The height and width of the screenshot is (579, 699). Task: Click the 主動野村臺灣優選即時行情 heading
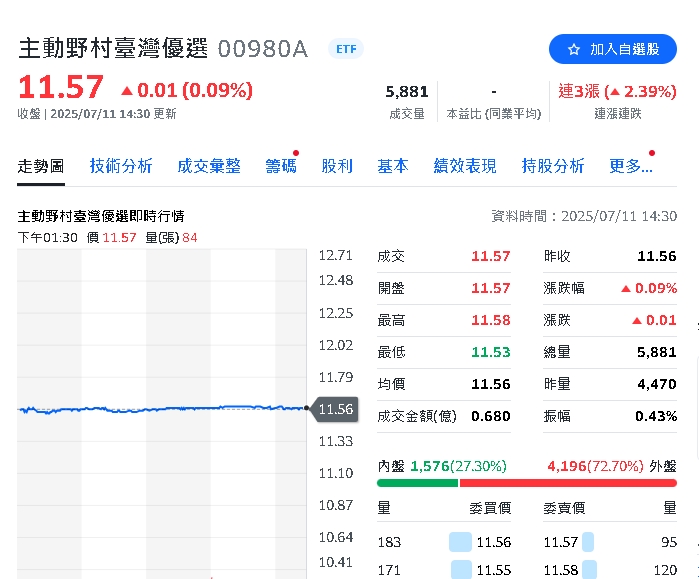point(101,216)
